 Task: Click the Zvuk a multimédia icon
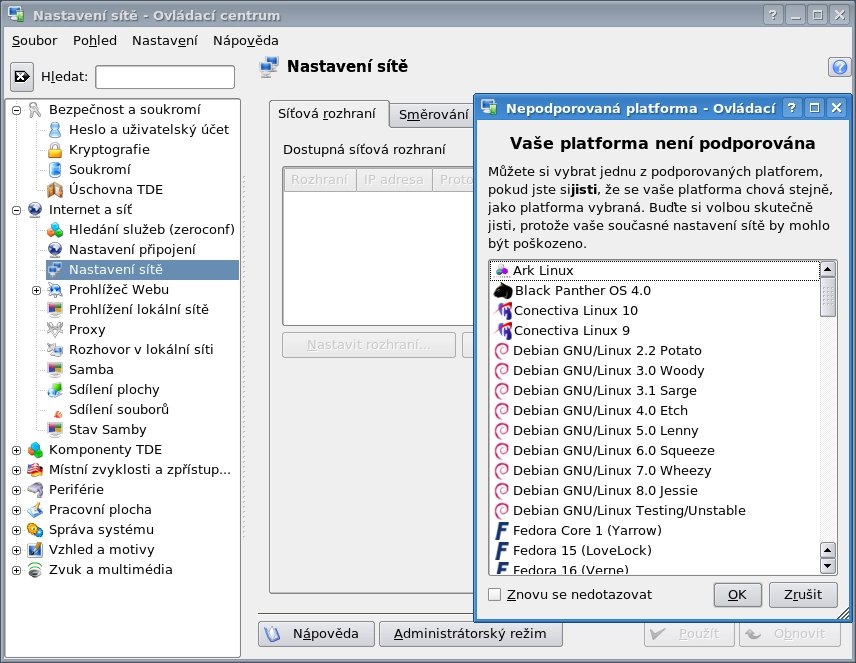click(x=35, y=570)
